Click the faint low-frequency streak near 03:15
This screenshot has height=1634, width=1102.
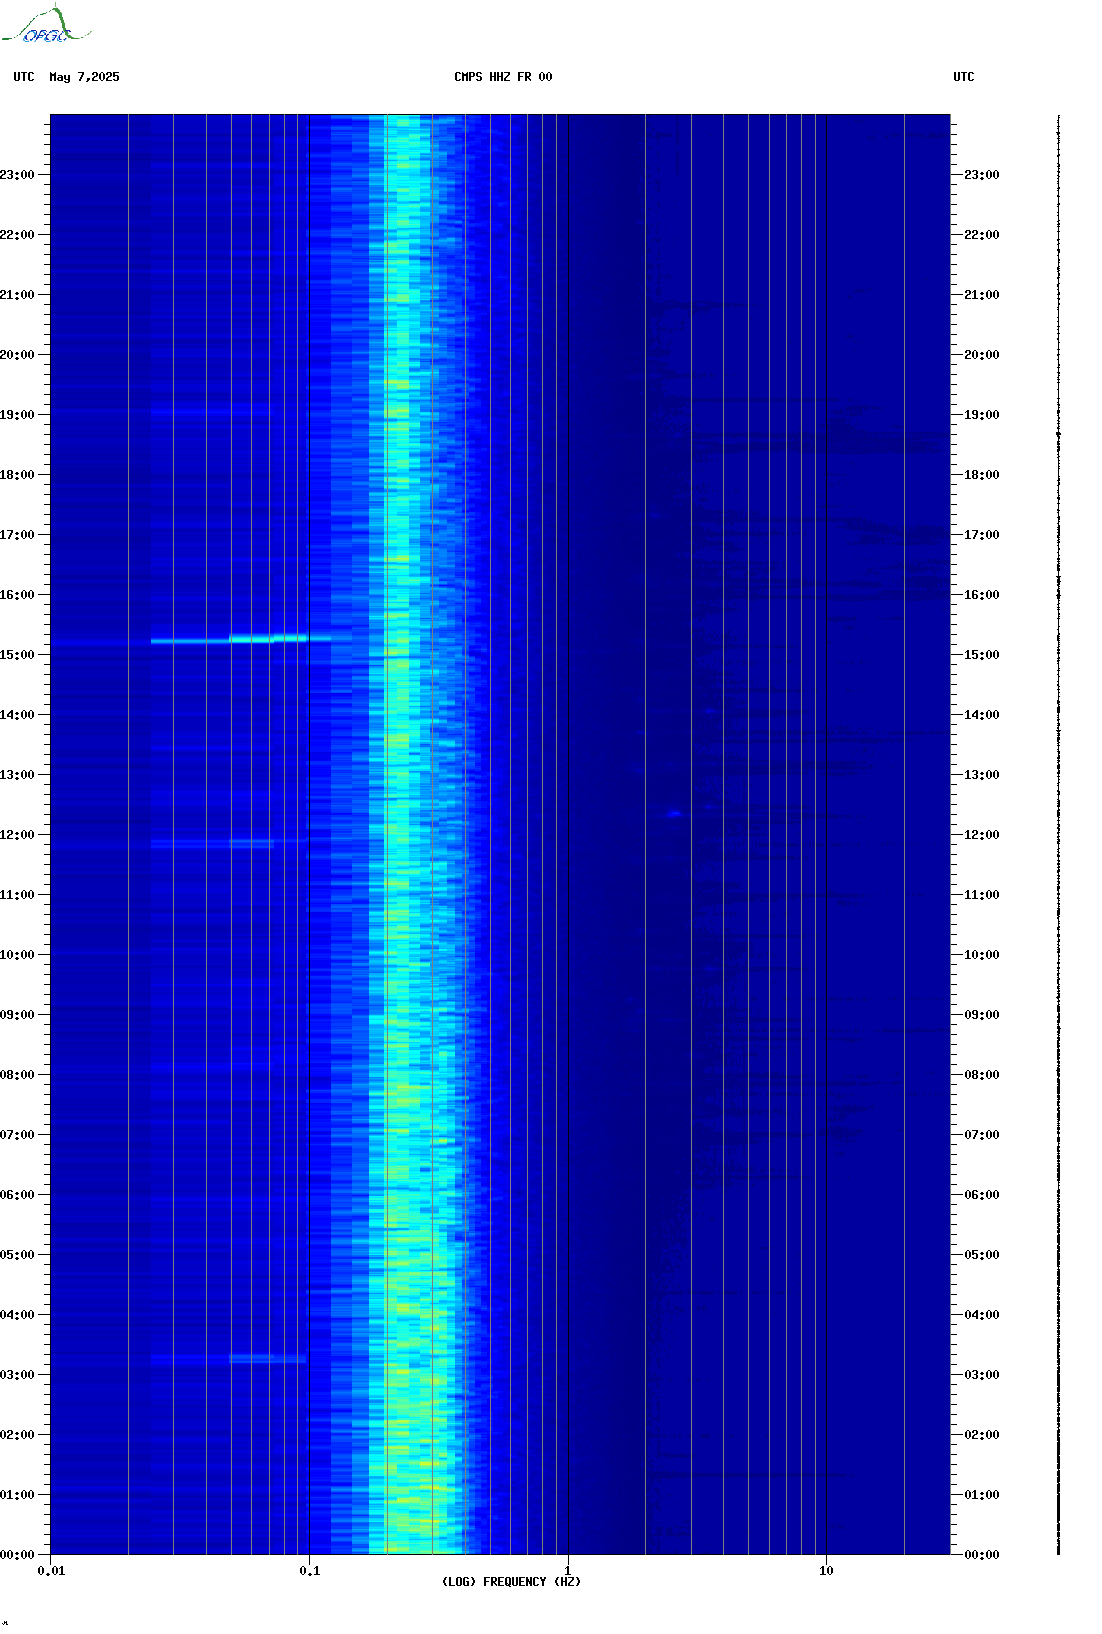click(x=229, y=1359)
